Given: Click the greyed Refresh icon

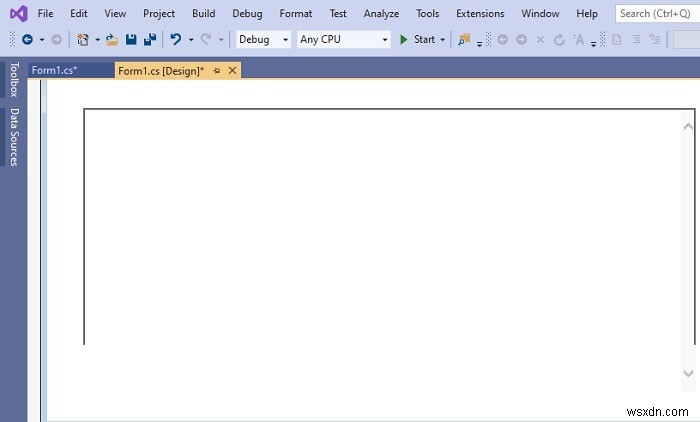Looking at the screenshot, I should (x=559, y=40).
